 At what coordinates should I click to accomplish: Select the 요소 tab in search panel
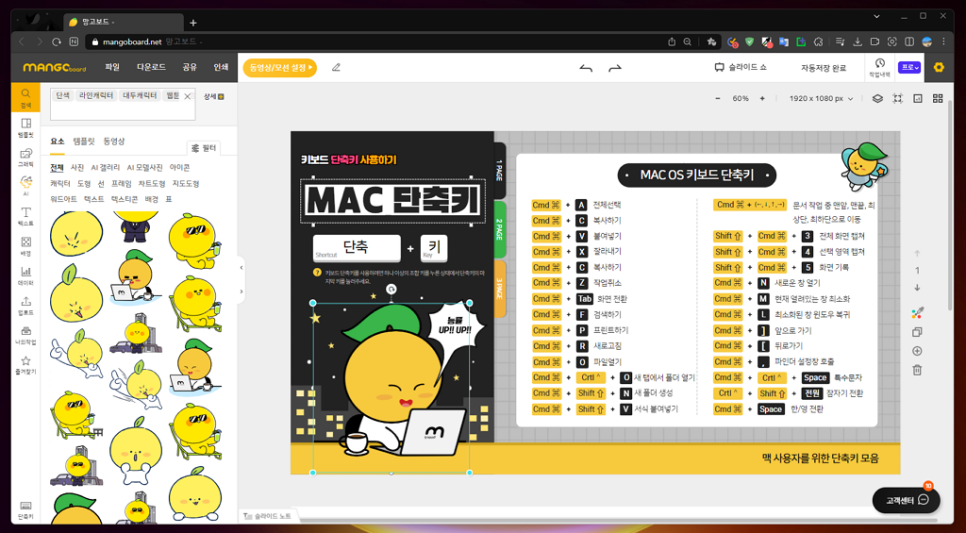point(57,142)
